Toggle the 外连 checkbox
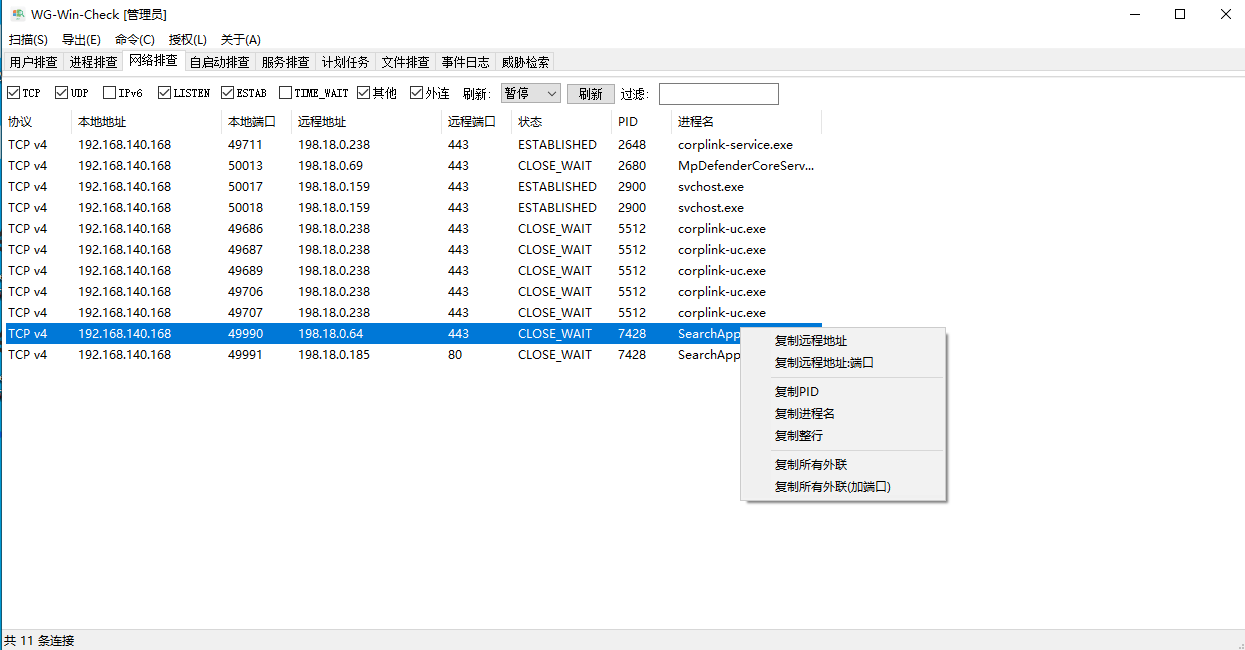1245x650 pixels. click(x=417, y=93)
